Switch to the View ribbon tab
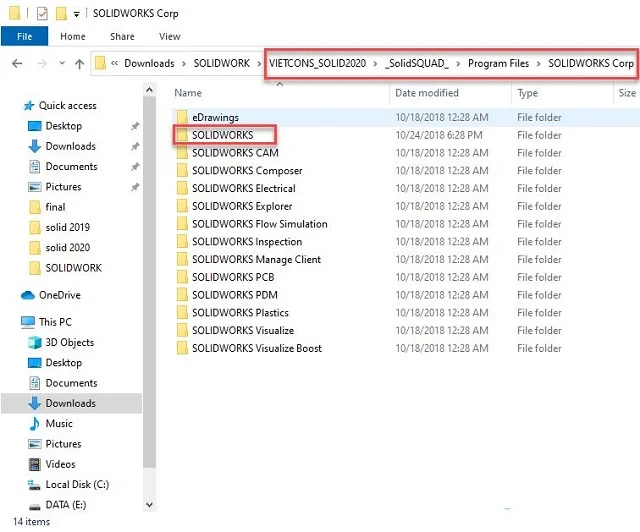 point(169,36)
